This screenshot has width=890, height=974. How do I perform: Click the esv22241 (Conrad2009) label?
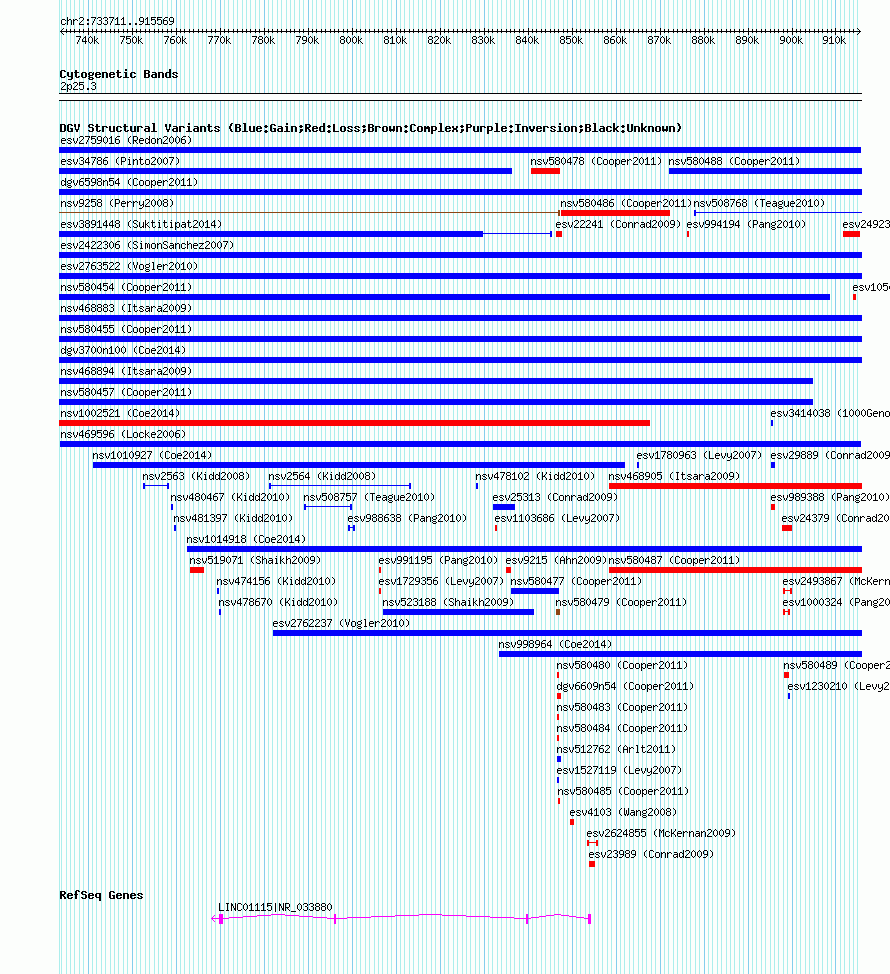click(618, 224)
